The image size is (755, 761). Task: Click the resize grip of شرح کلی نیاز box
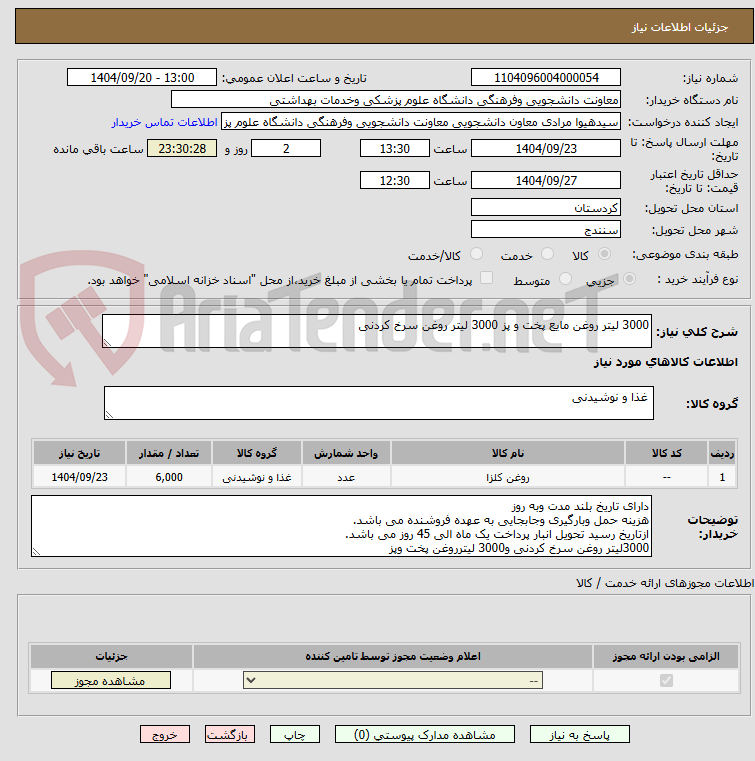(107, 343)
